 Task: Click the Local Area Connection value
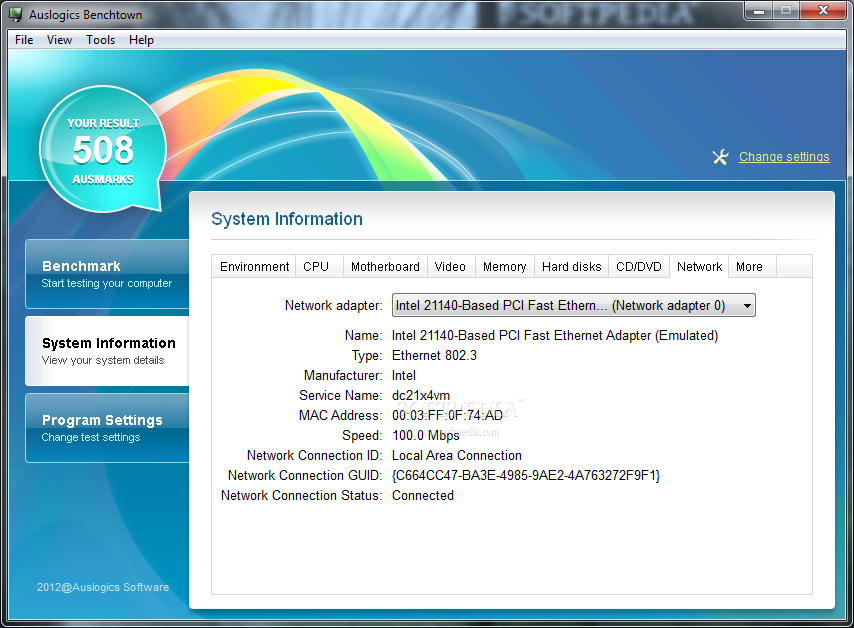[456, 455]
